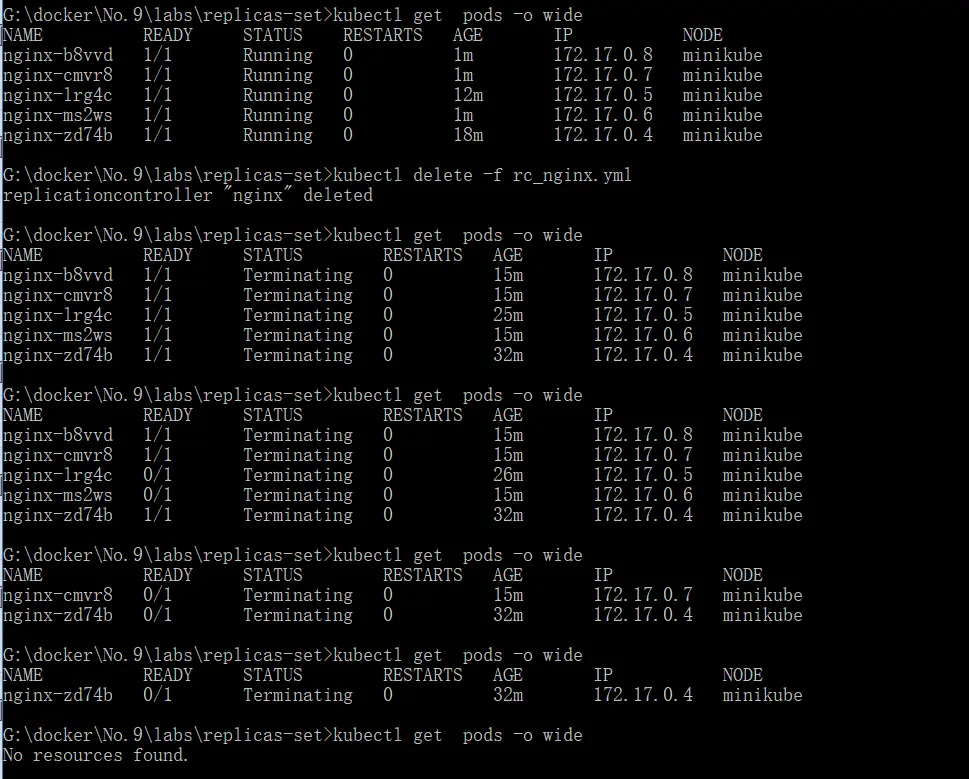The height and width of the screenshot is (779, 969).
Task: Click the '12m' age of nginx-lrg4c
Action: click(468, 95)
